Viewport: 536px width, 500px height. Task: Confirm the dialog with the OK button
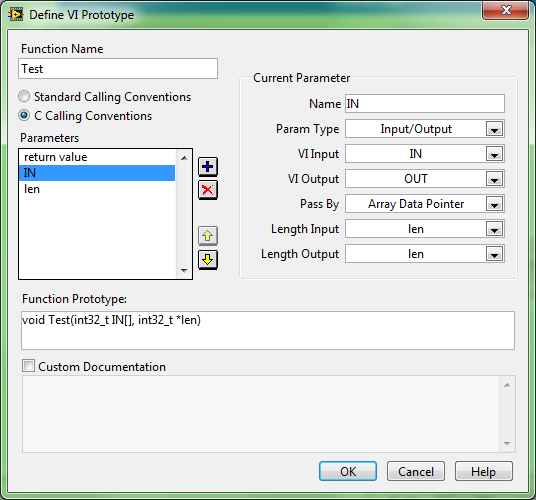[x=348, y=472]
